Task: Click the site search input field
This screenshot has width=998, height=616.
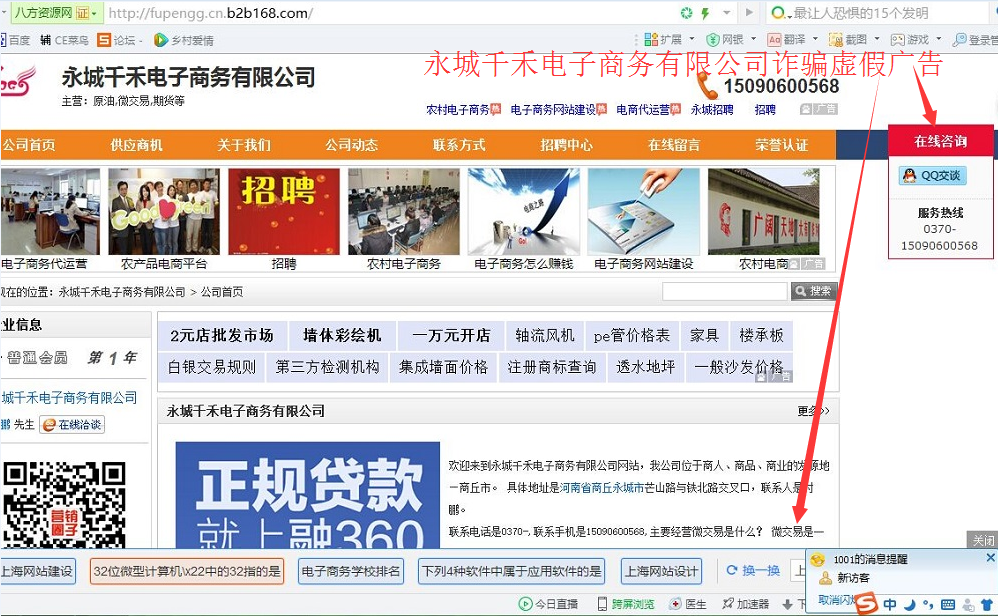Action: click(725, 291)
